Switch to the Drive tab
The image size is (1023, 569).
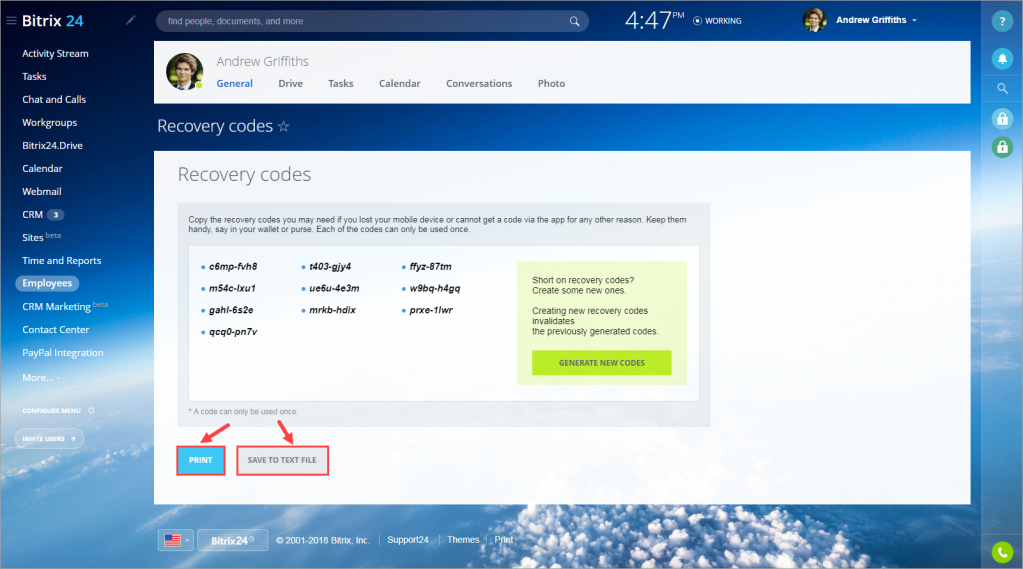290,84
